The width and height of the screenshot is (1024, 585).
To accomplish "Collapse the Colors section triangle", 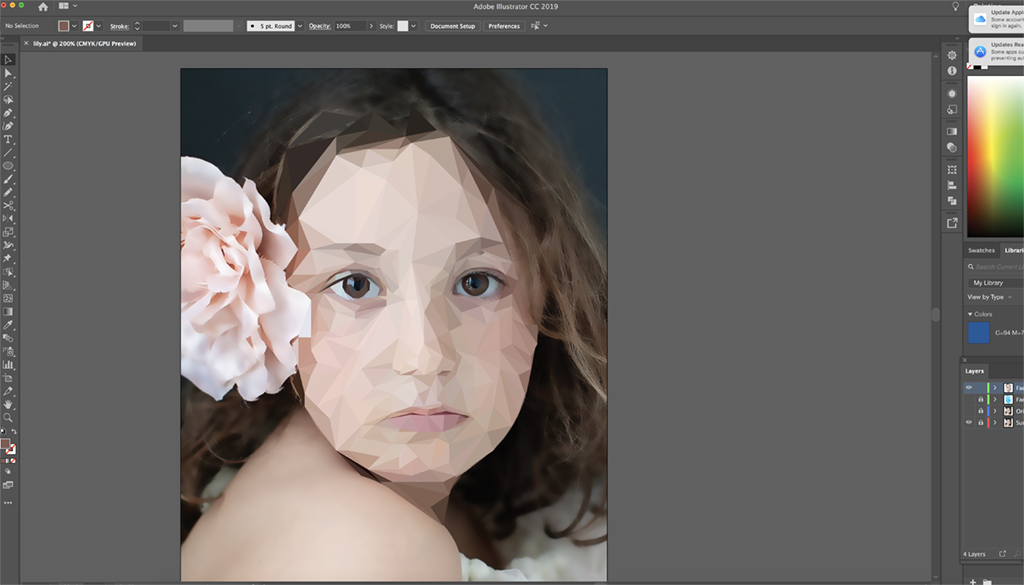I will click(x=970, y=314).
